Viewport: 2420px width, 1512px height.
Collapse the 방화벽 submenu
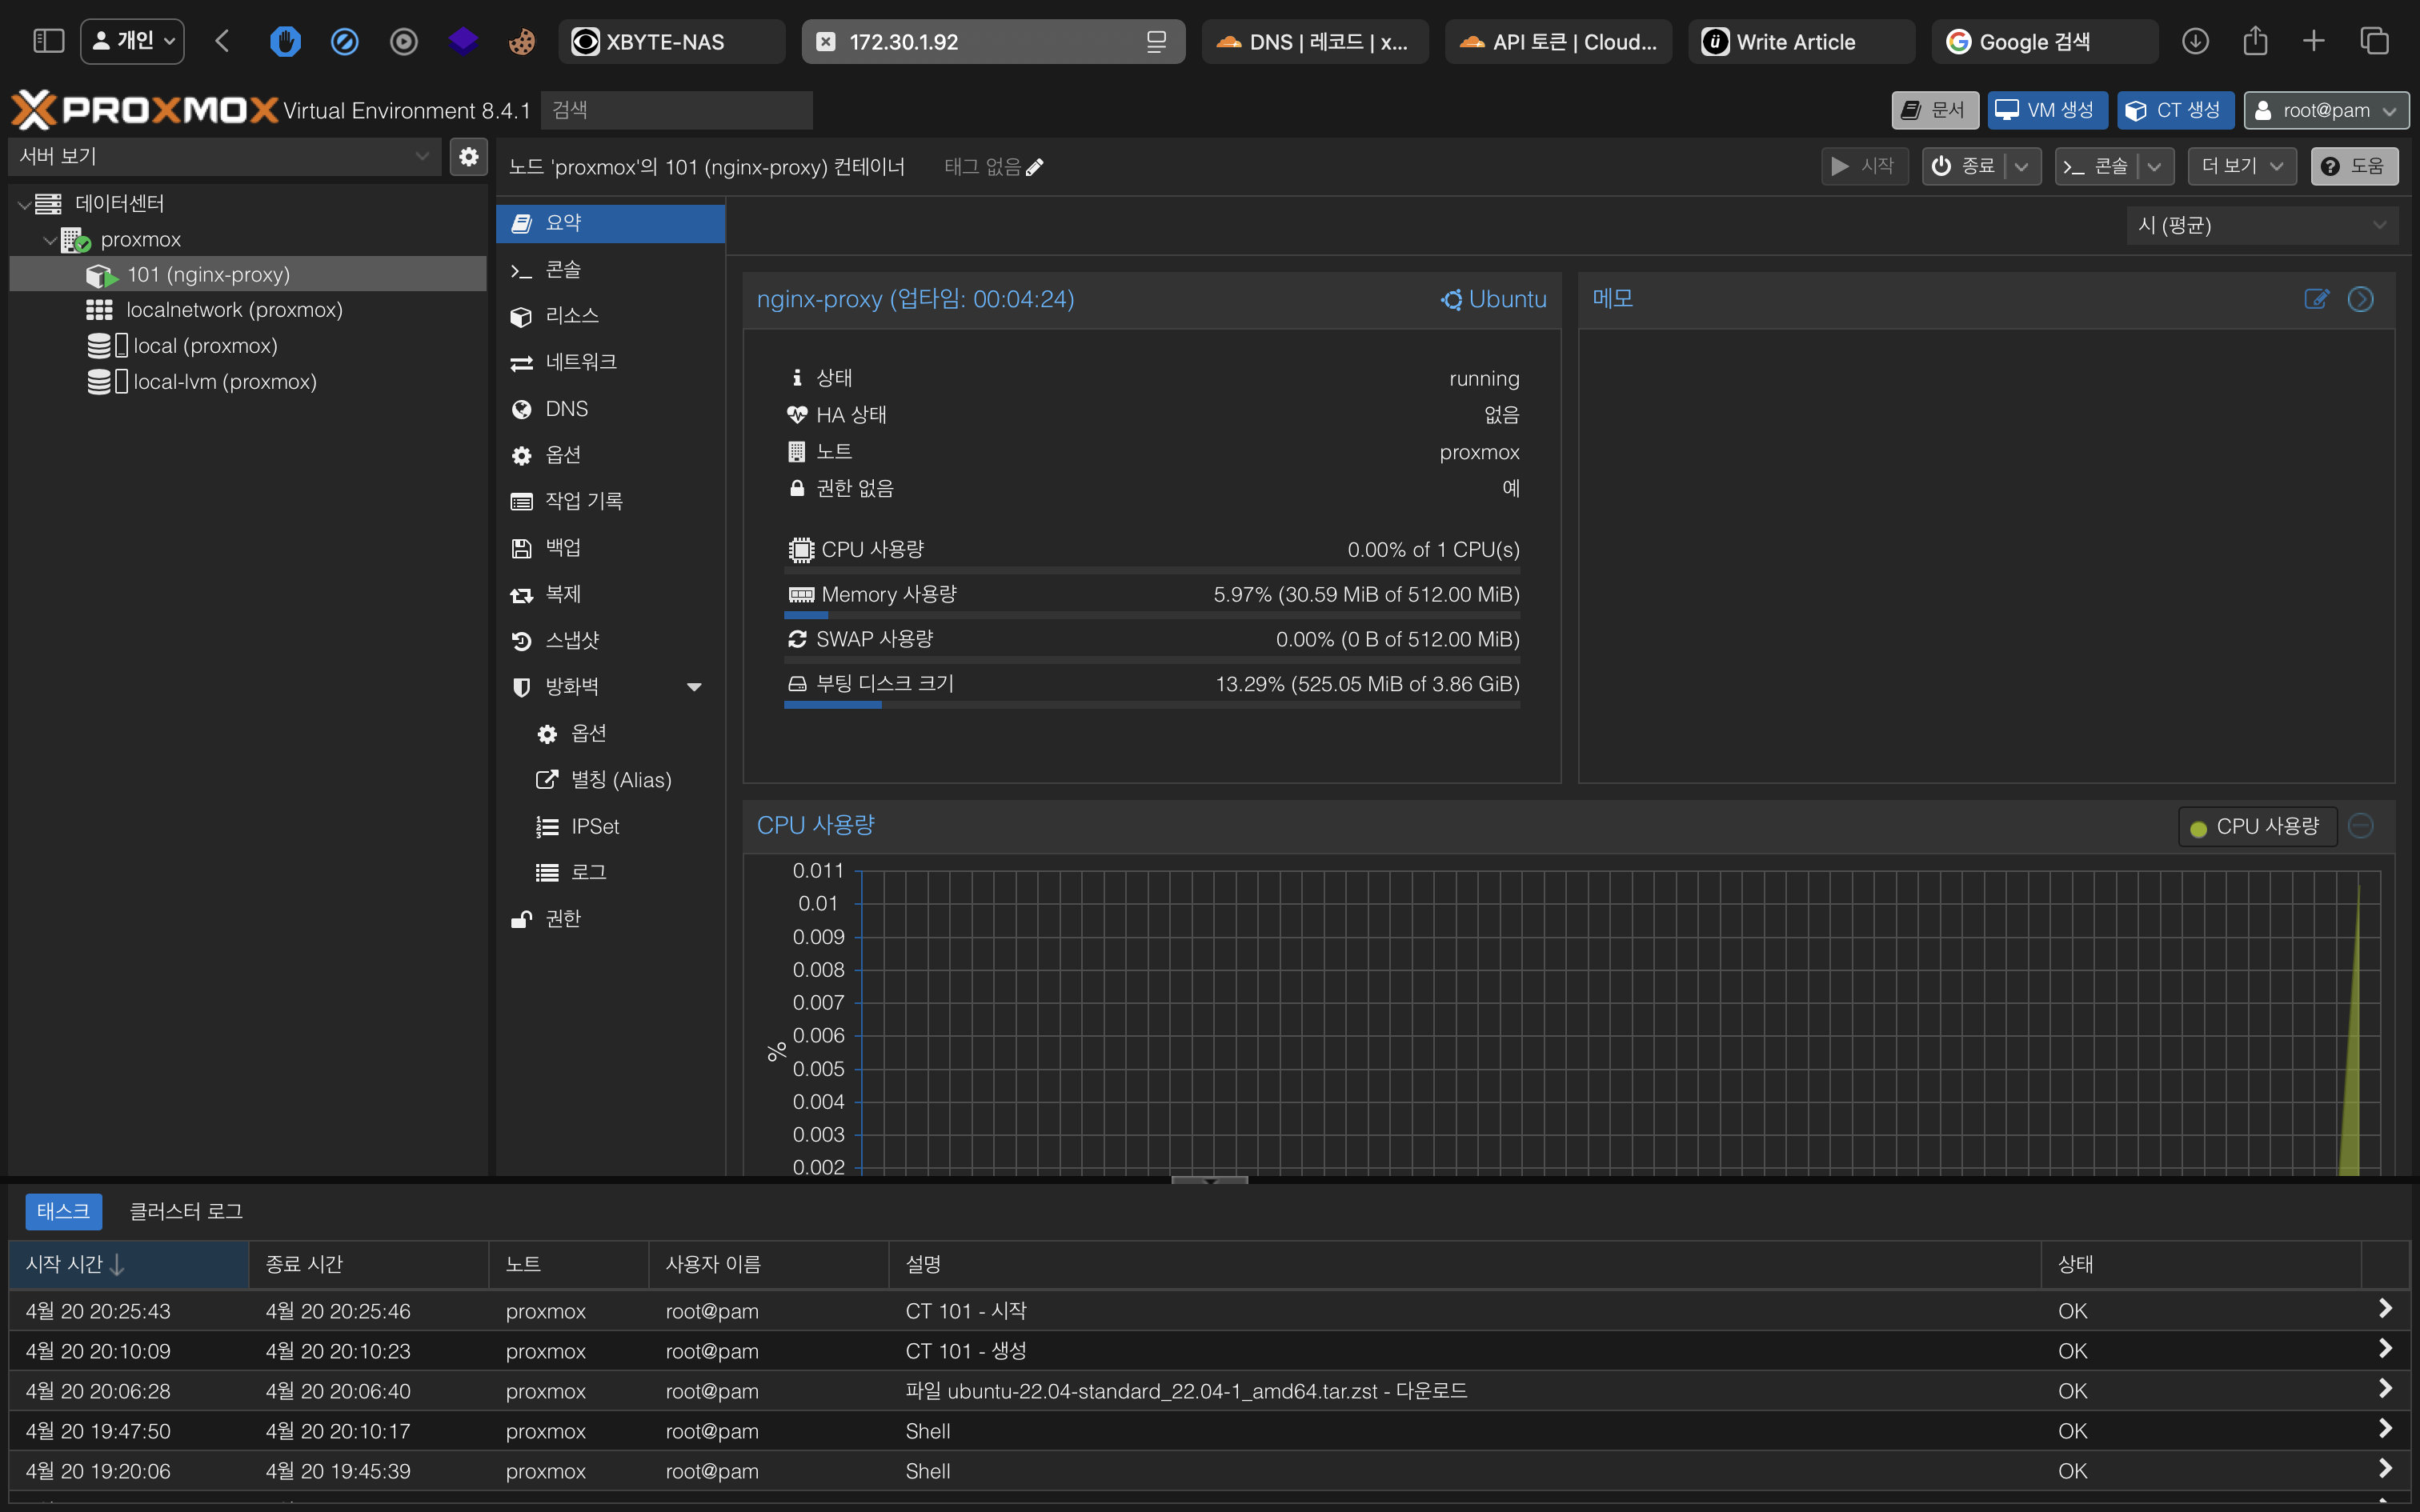(x=694, y=687)
